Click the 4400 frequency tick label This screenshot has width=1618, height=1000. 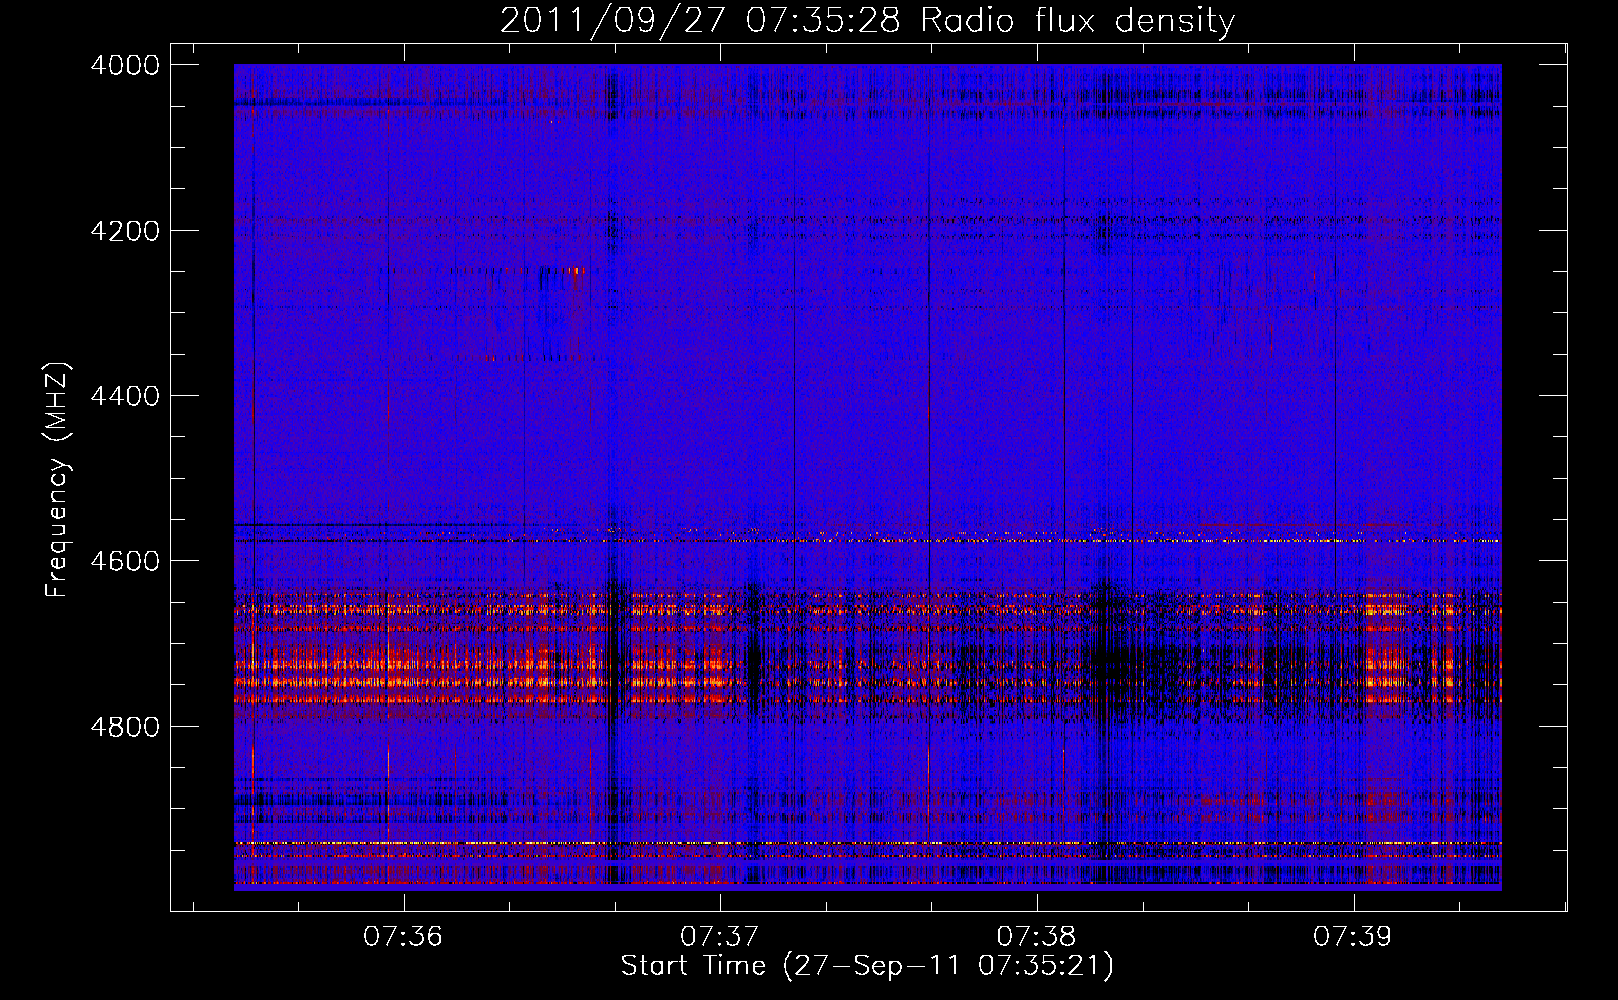(x=125, y=396)
